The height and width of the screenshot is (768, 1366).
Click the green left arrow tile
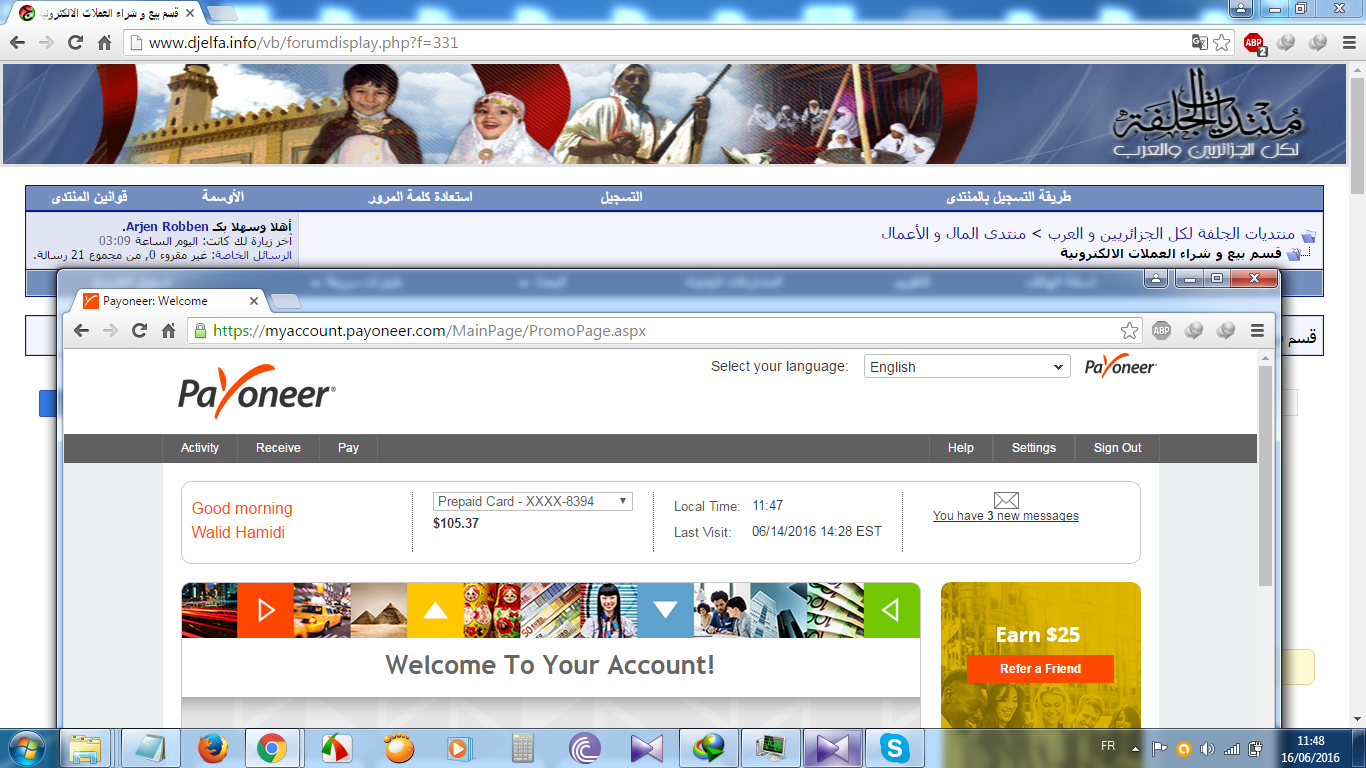892,610
